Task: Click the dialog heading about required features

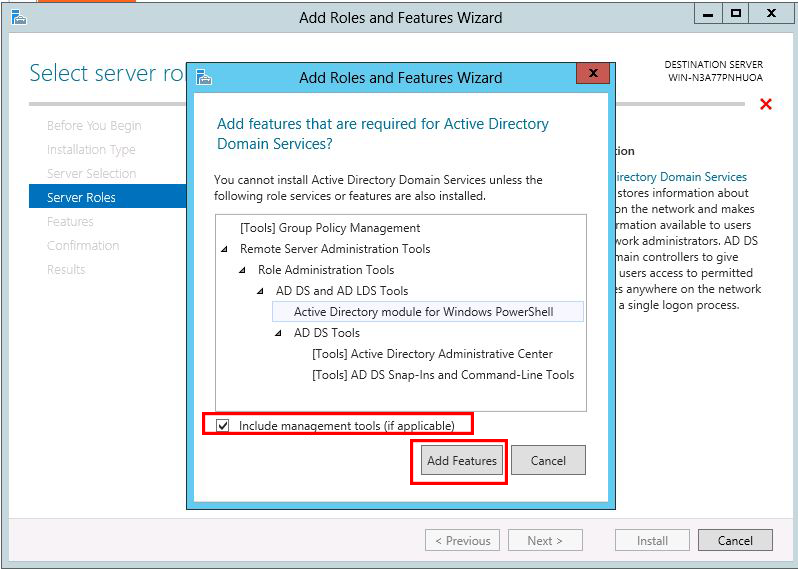Action: pos(383,133)
